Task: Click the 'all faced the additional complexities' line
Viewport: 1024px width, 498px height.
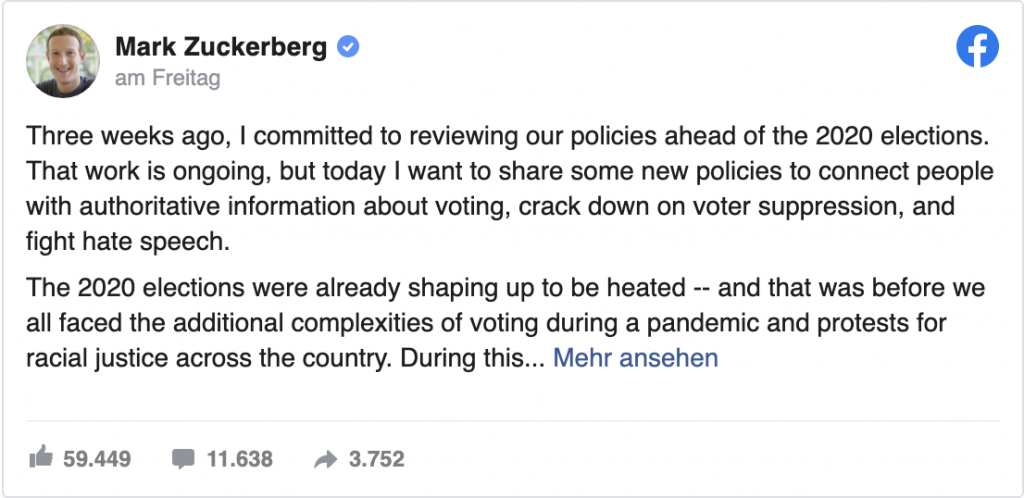Action: tap(487, 322)
